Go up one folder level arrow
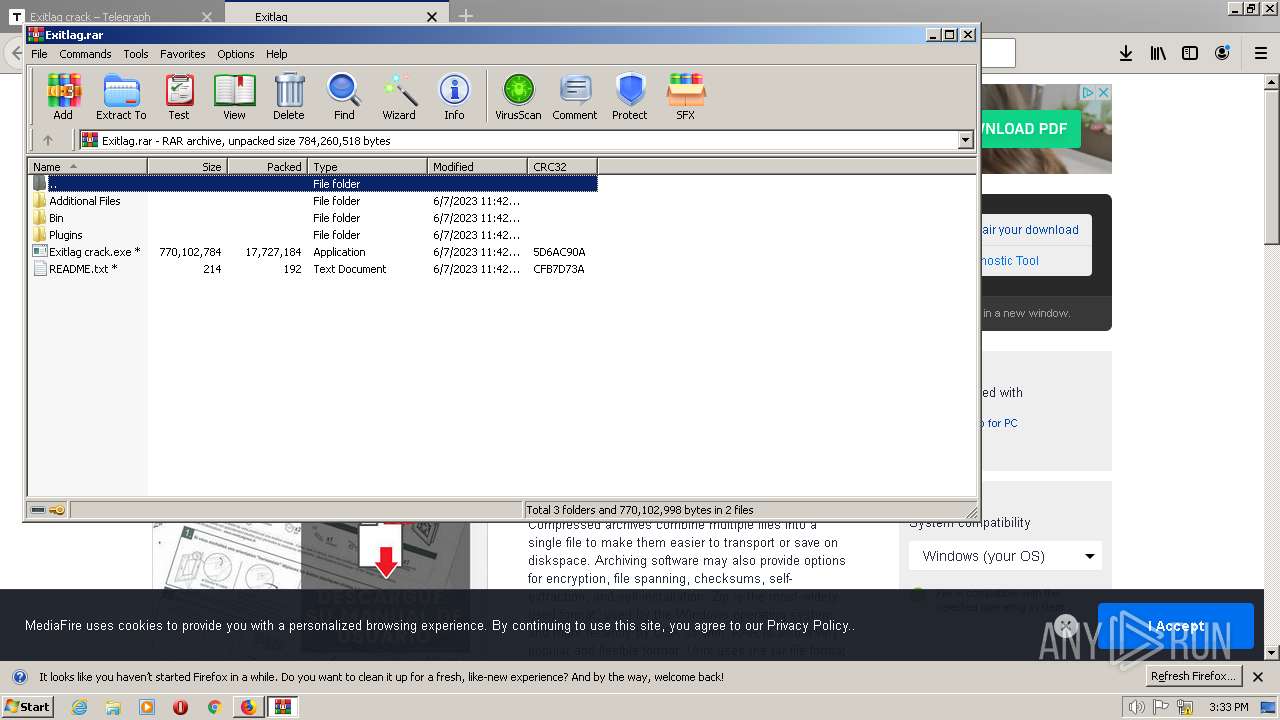 [47, 141]
